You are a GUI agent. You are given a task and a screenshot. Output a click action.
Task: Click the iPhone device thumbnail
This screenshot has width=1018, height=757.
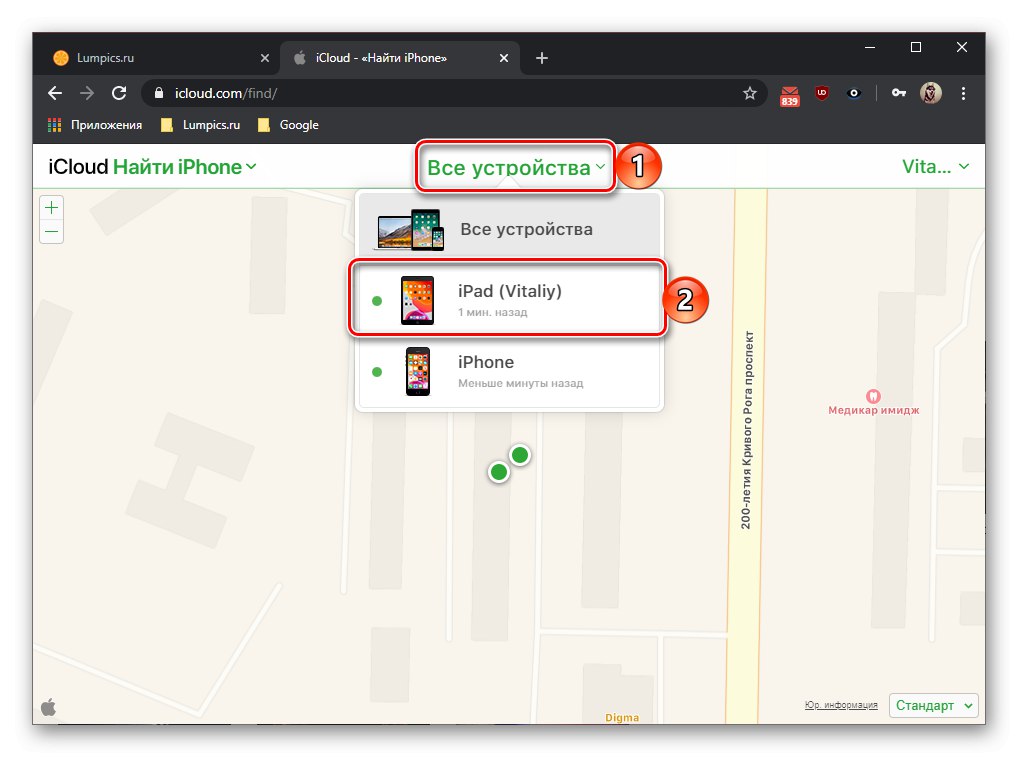418,371
